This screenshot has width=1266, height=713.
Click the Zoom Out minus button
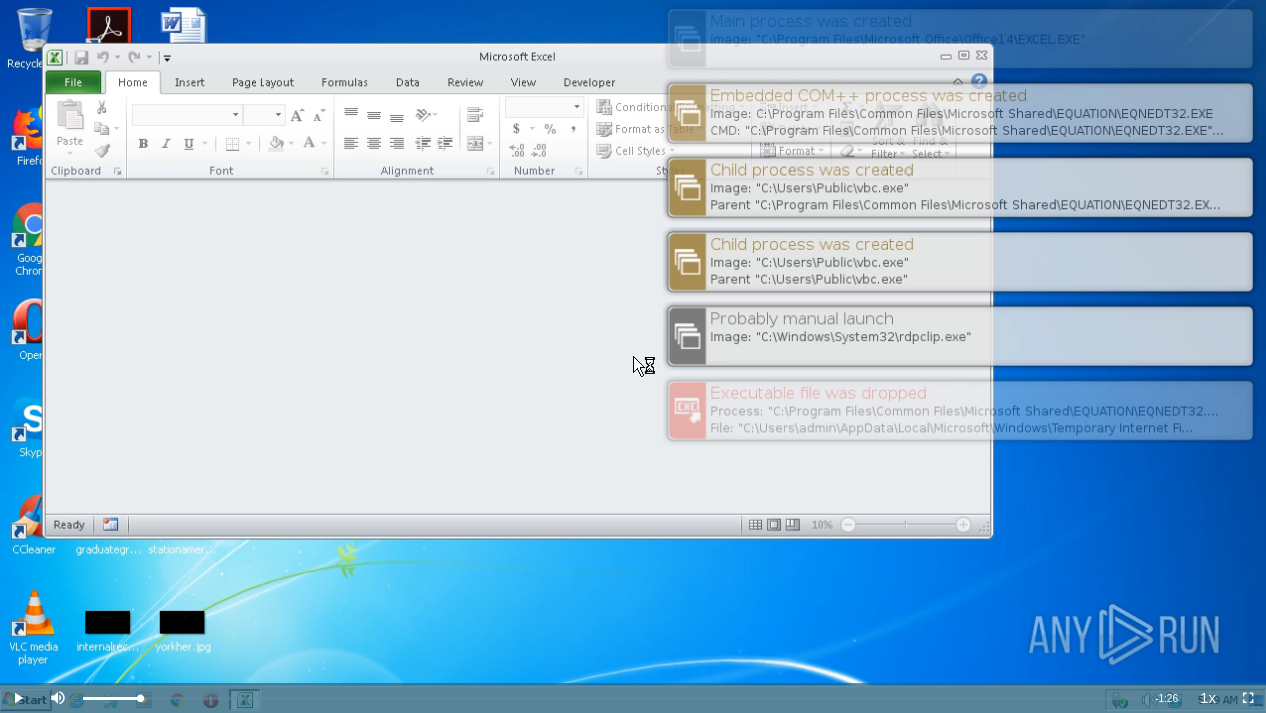click(x=848, y=525)
